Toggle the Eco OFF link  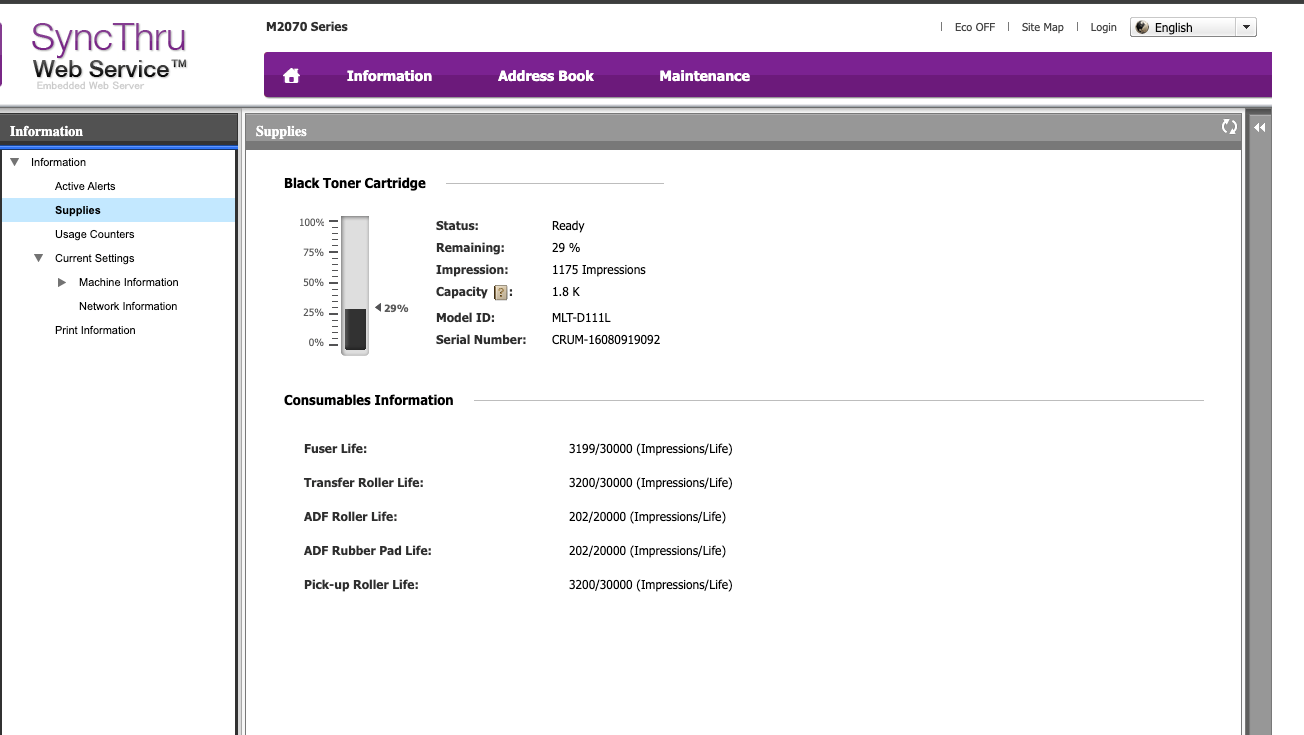click(974, 28)
